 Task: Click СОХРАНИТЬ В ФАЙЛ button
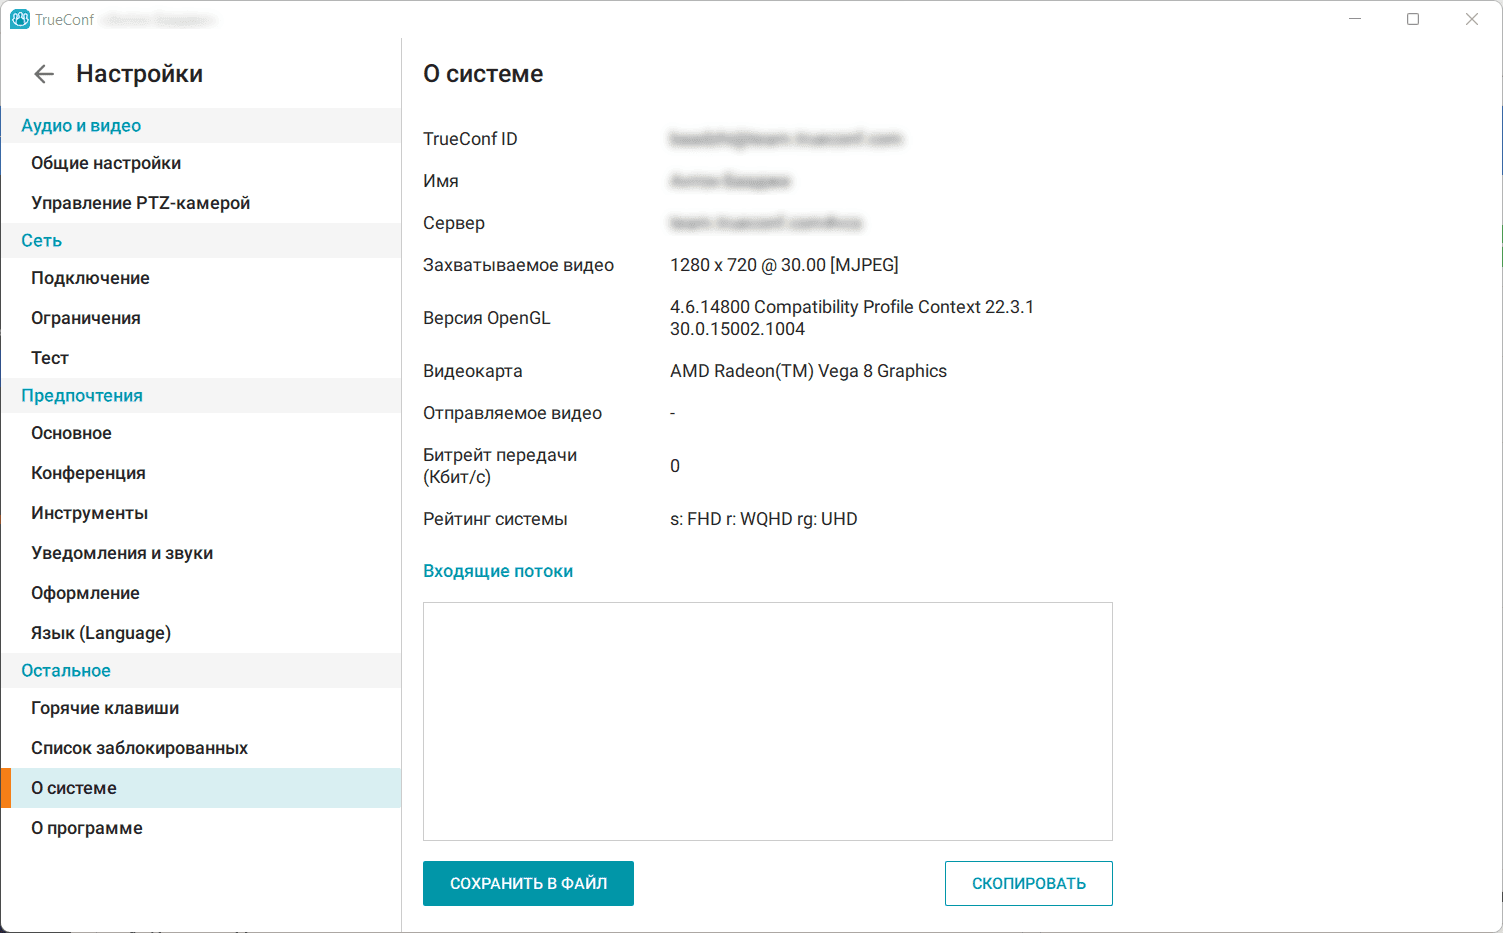click(x=528, y=883)
